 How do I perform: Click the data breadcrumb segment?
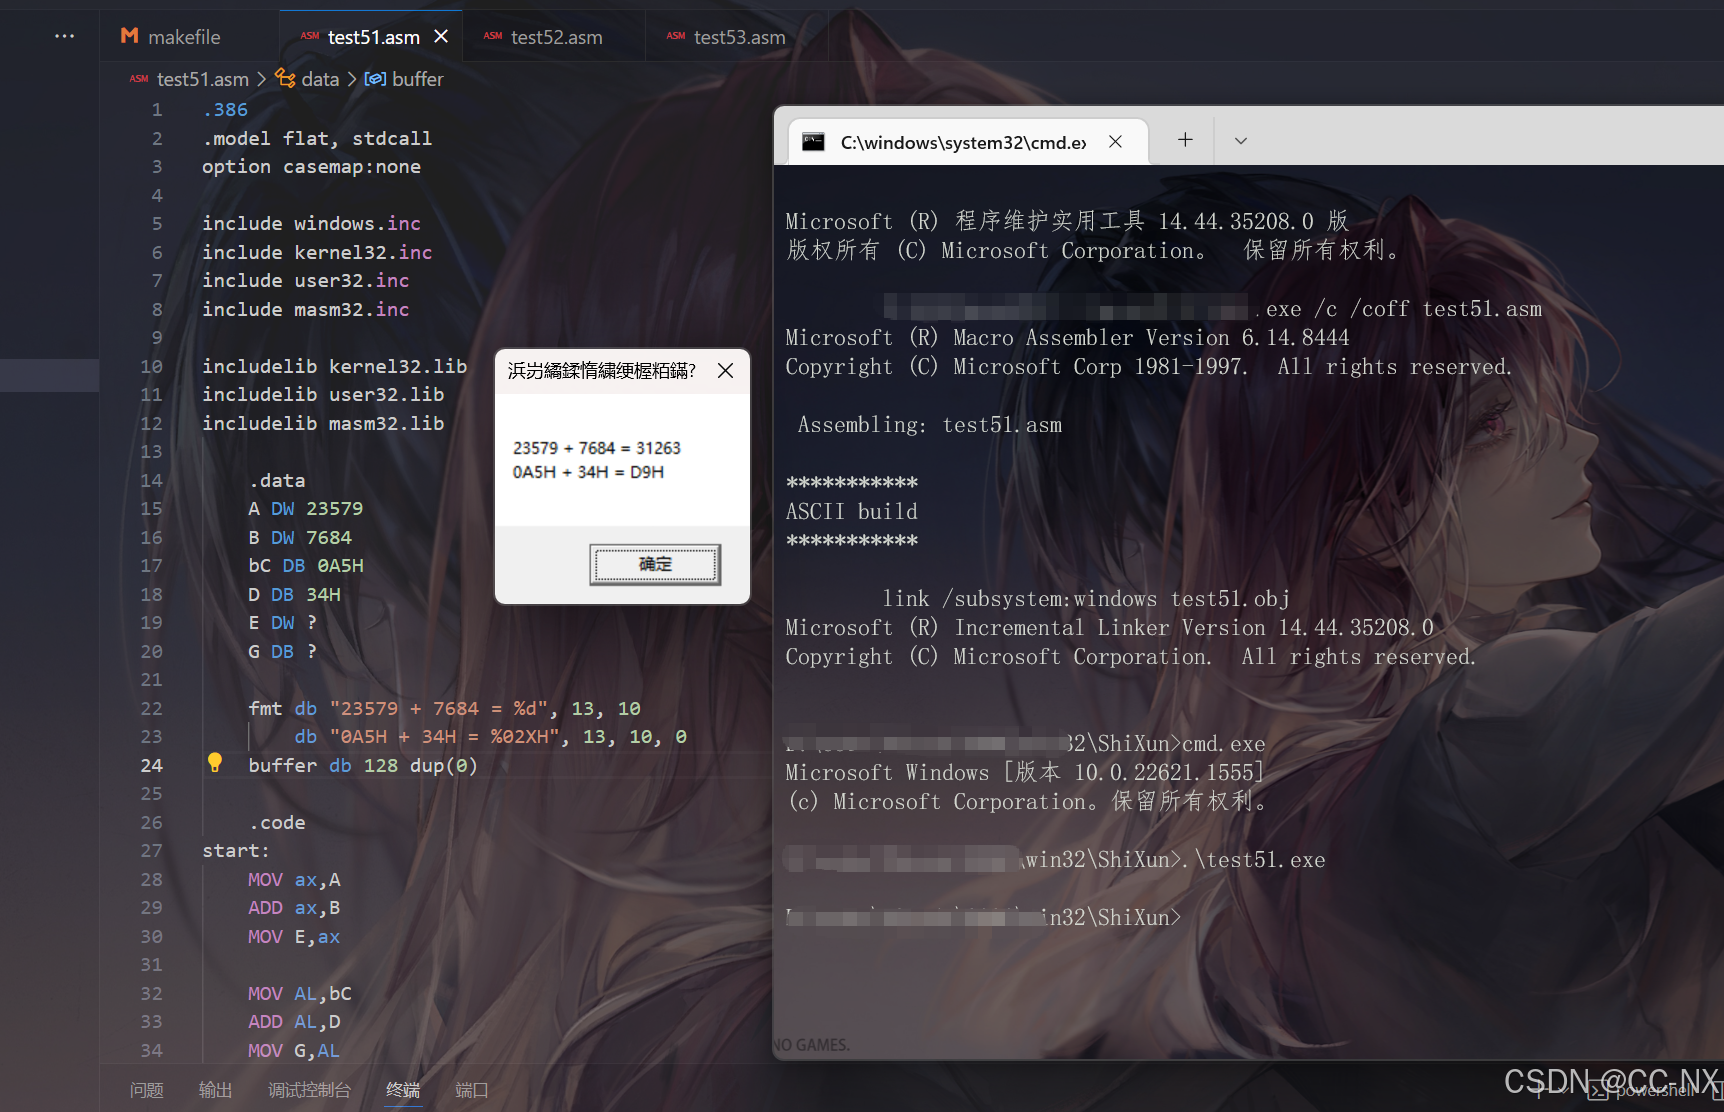320,79
